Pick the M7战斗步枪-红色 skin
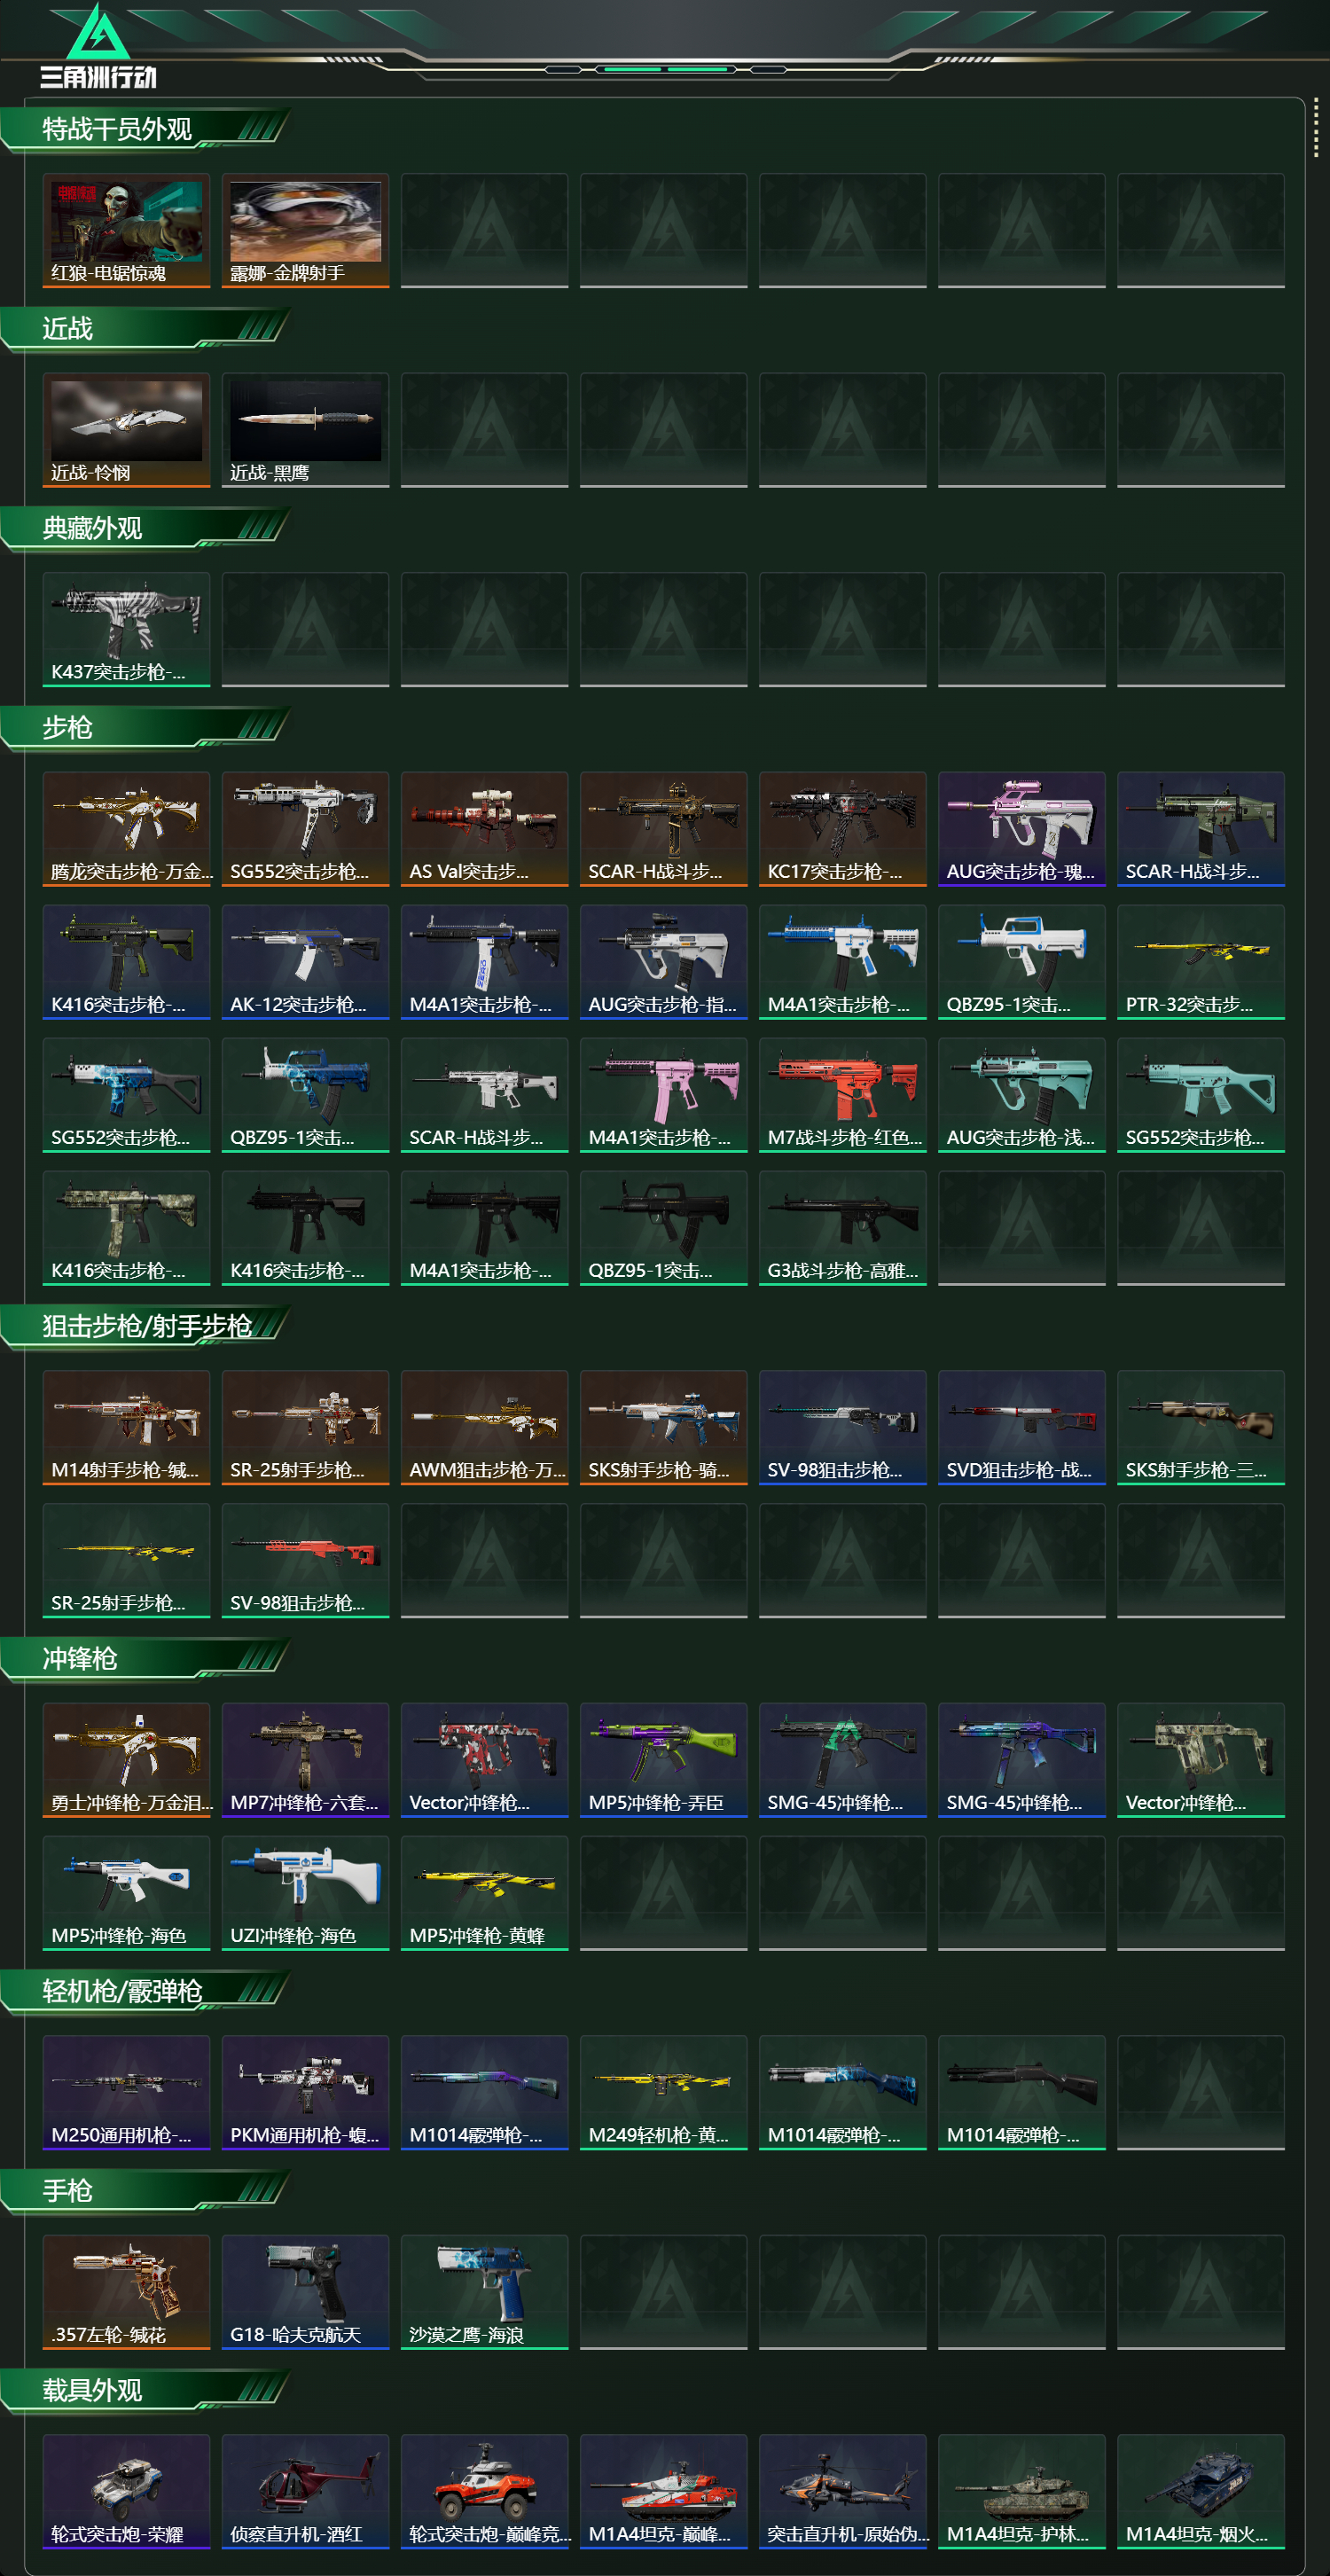Image resolution: width=1330 pixels, height=2576 pixels. pyautogui.click(x=842, y=1094)
